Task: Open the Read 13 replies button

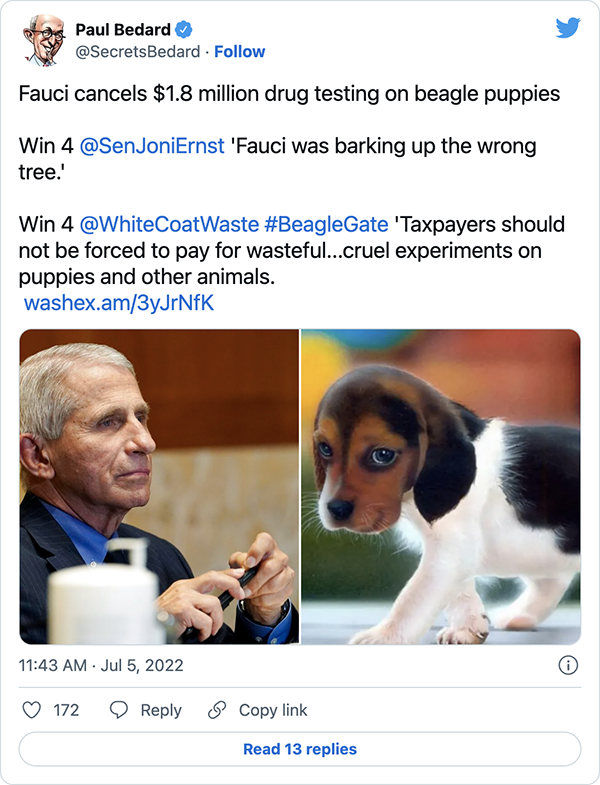Action: [300, 749]
